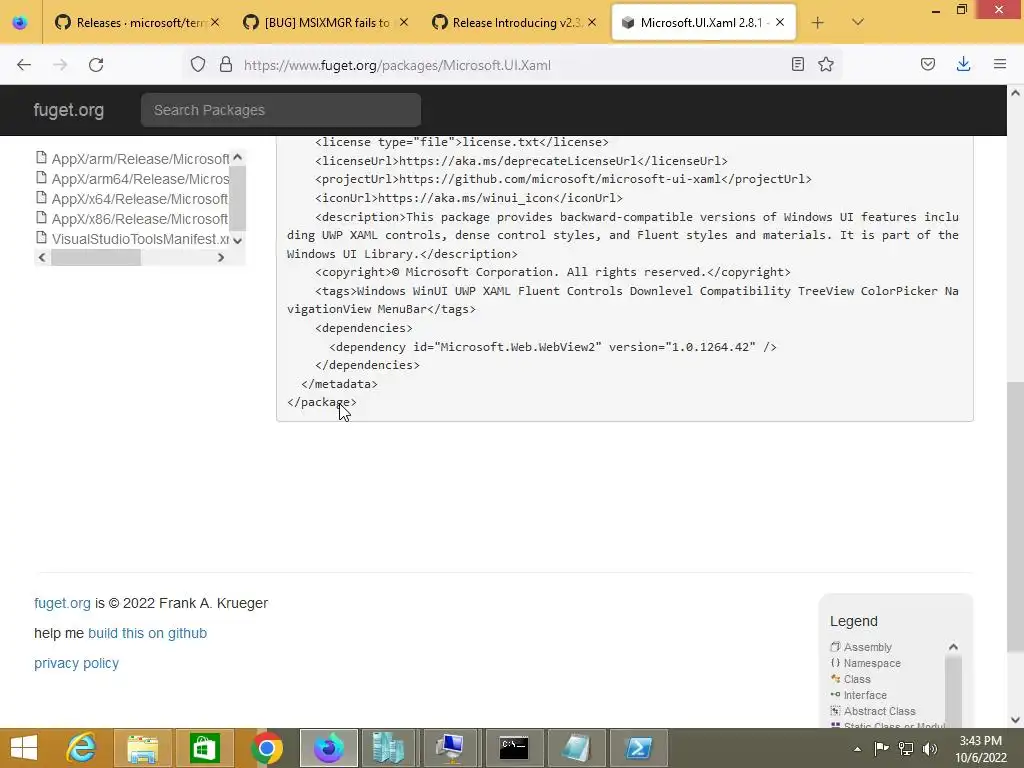The image size is (1024, 768).
Task: Click the forward navigation arrow
Action: click(60, 65)
